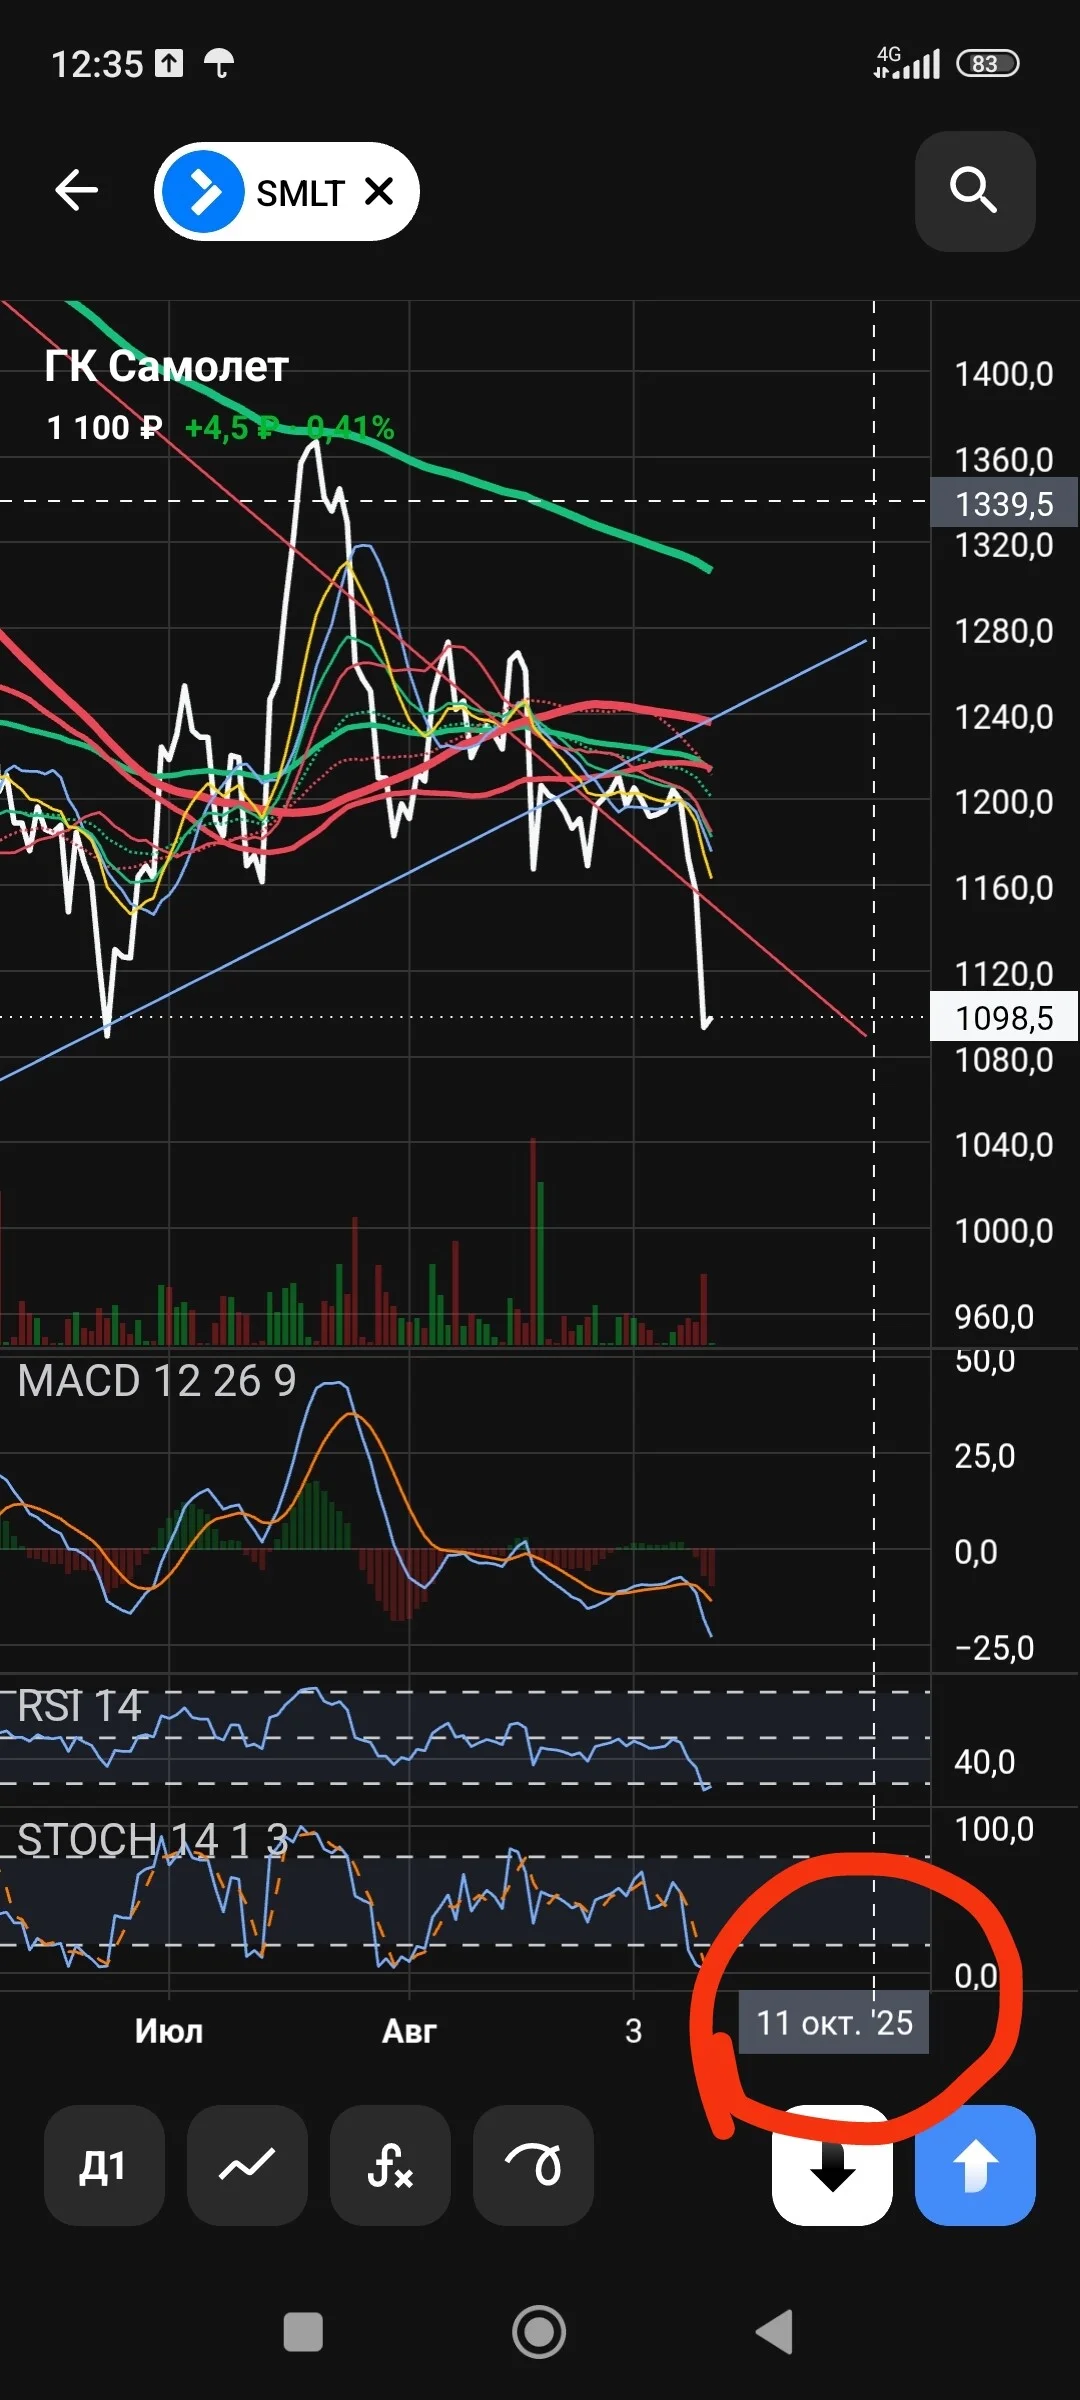The height and width of the screenshot is (2400, 1080).
Task: Tap the Июл label on time axis
Action: pyautogui.click(x=169, y=2031)
